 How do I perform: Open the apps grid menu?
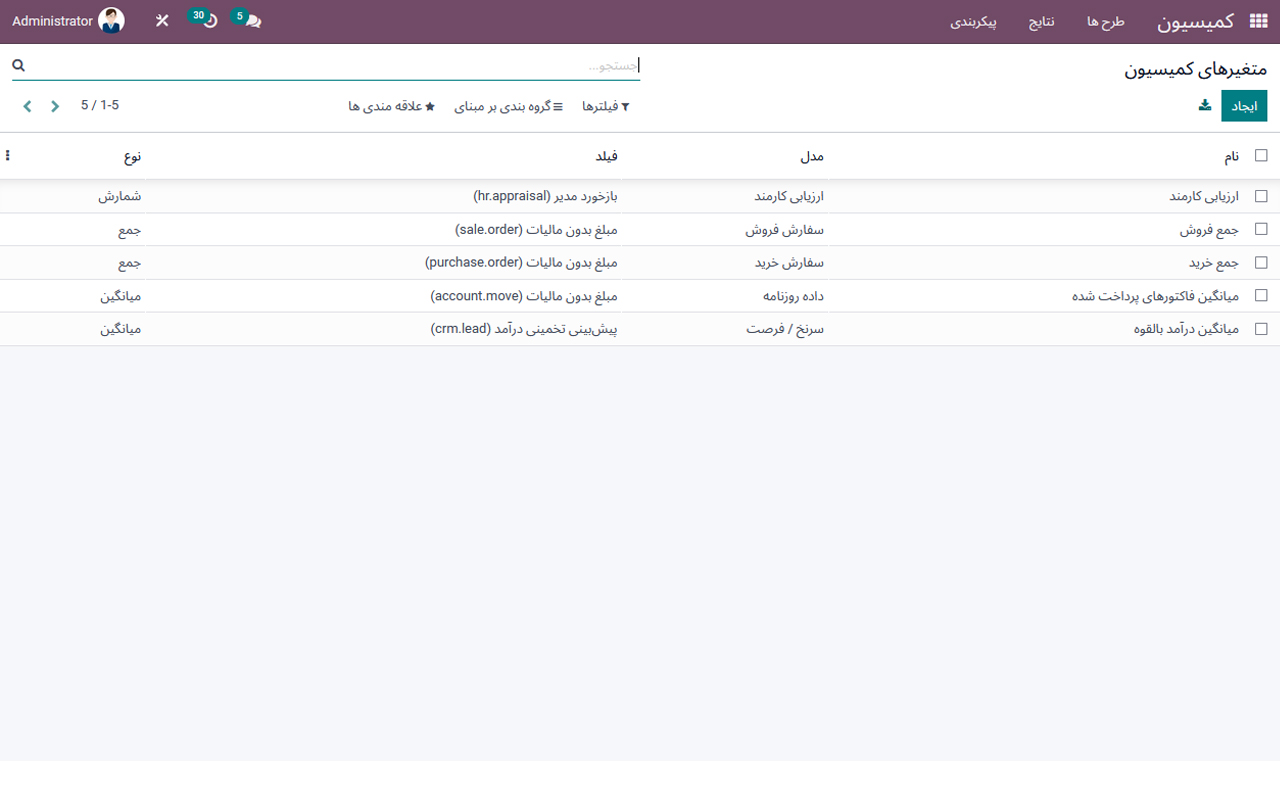(1259, 20)
